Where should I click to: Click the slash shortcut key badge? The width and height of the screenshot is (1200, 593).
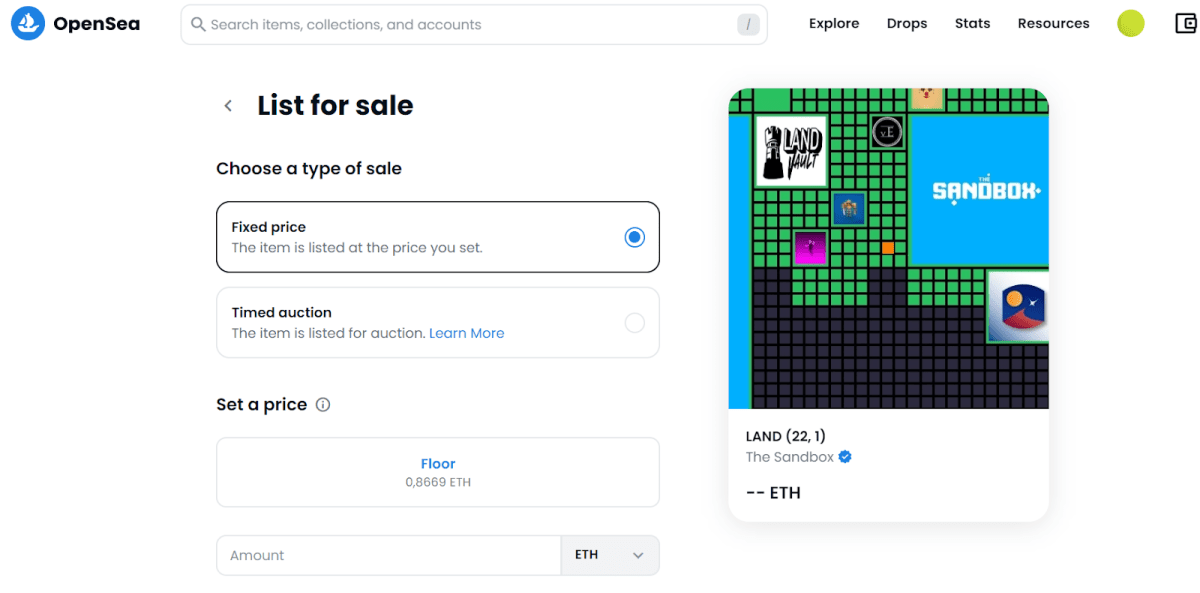(748, 25)
